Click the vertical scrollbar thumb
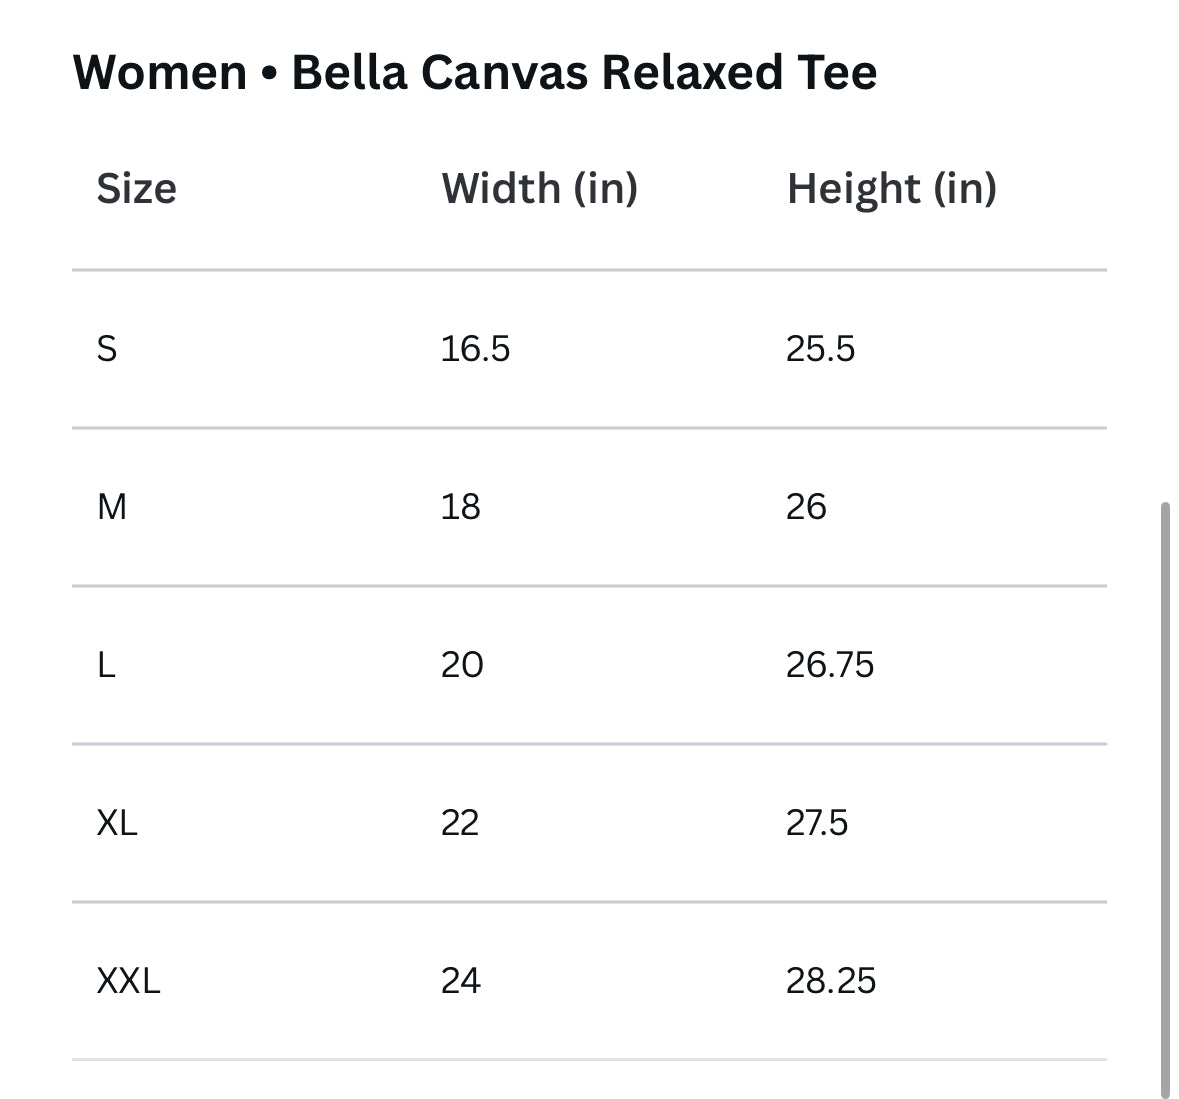Image resolution: width=1179 pixels, height=1099 pixels. tap(1164, 800)
